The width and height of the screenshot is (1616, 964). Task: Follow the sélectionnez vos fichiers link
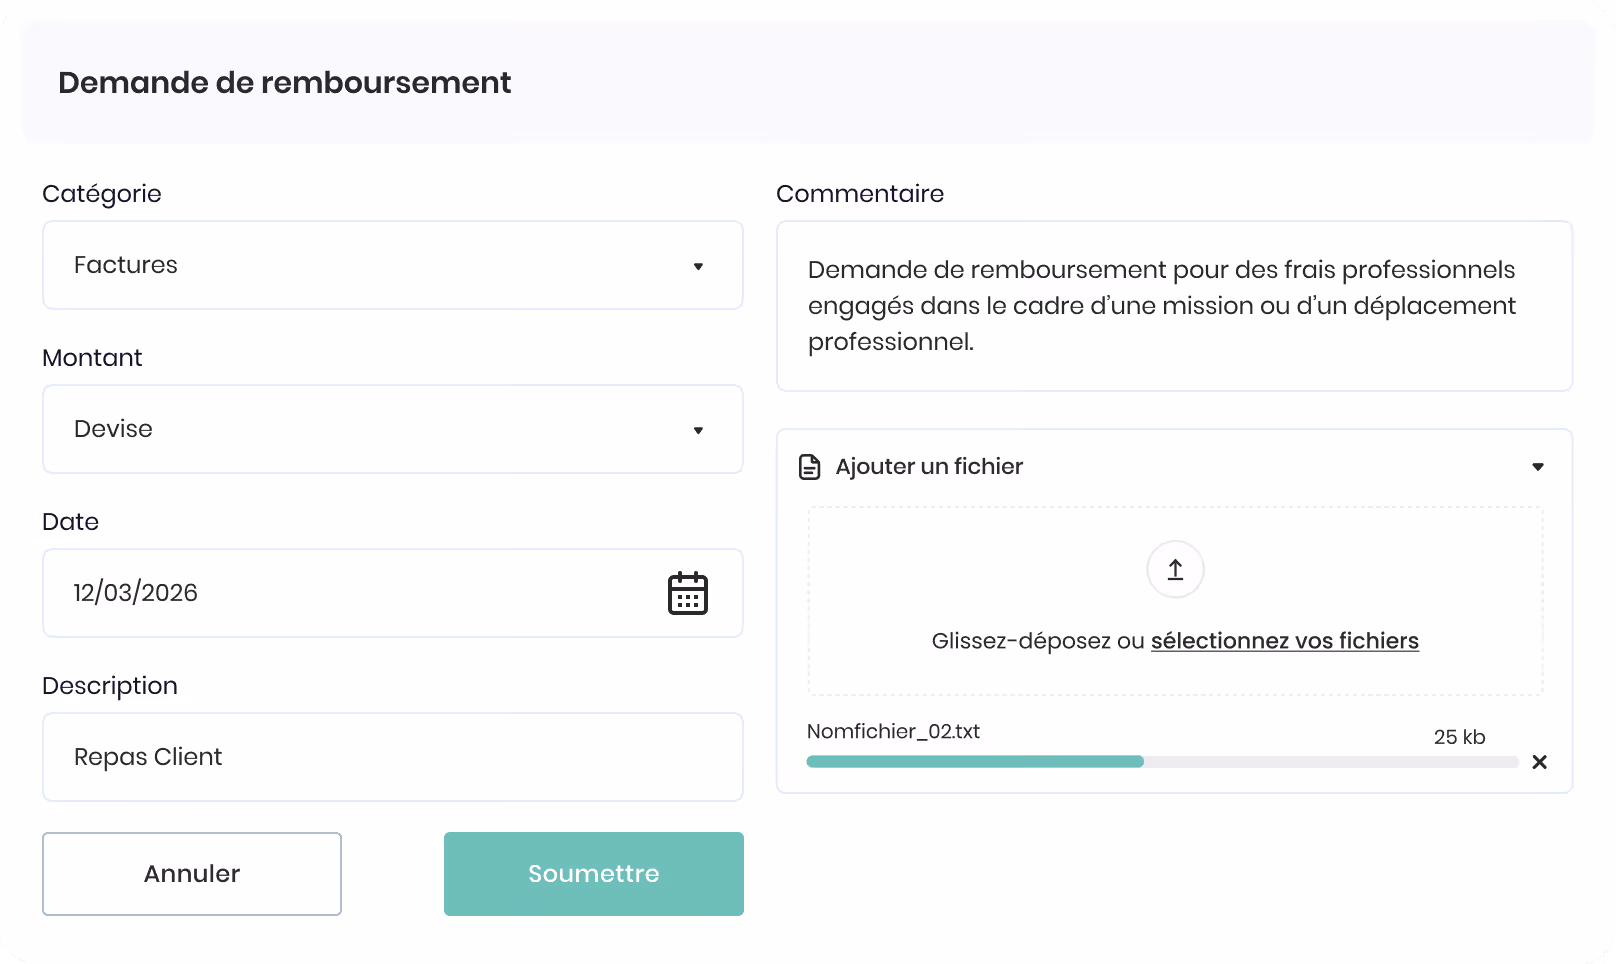pyautogui.click(x=1285, y=641)
